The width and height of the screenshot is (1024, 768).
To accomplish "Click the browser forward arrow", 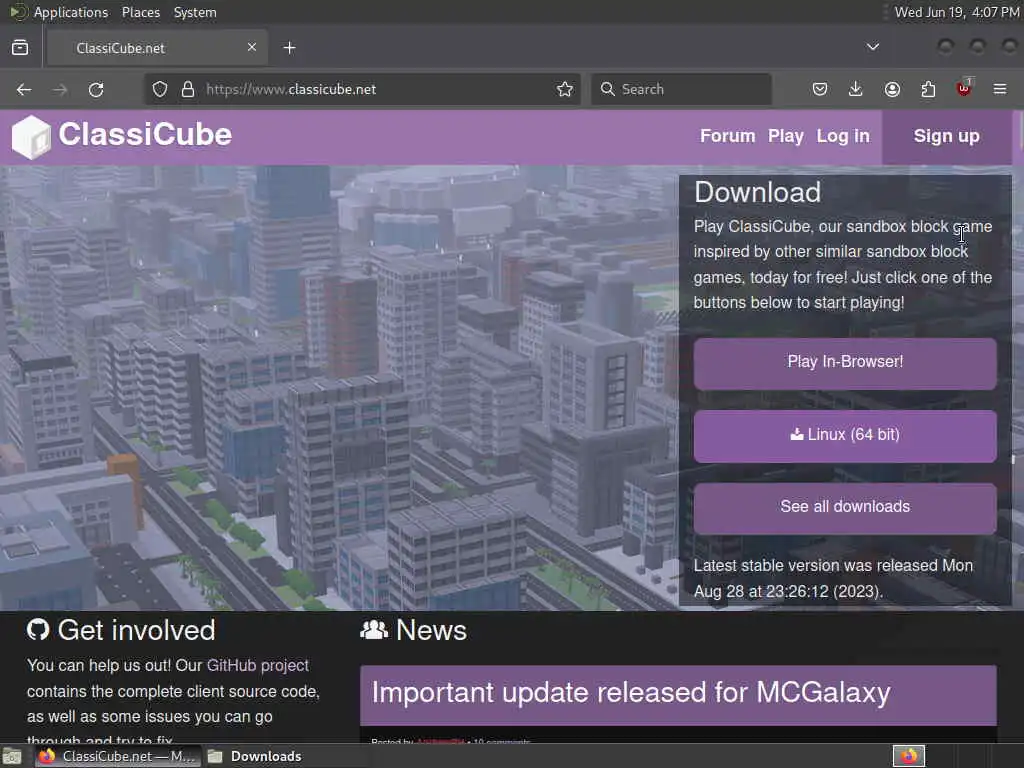I will coord(60,89).
